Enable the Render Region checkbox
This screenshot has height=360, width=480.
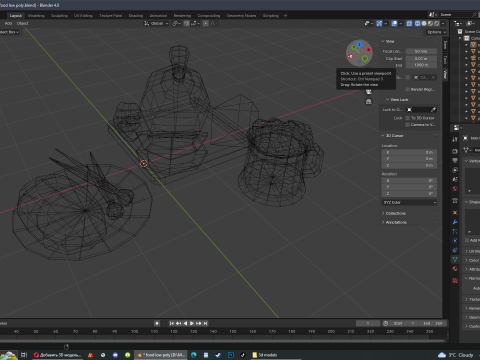pyautogui.click(x=407, y=89)
